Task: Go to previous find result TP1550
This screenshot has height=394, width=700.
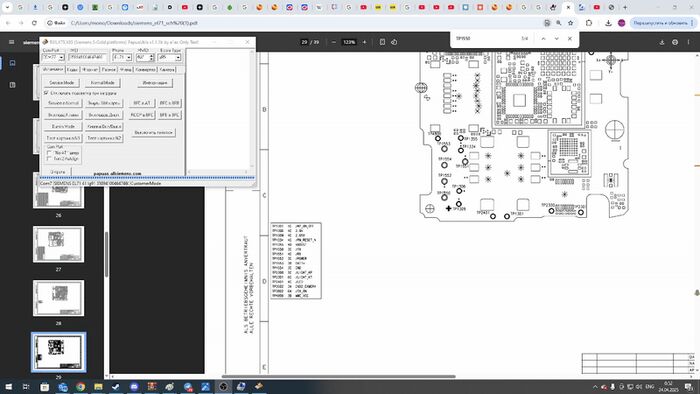Action: (543, 39)
